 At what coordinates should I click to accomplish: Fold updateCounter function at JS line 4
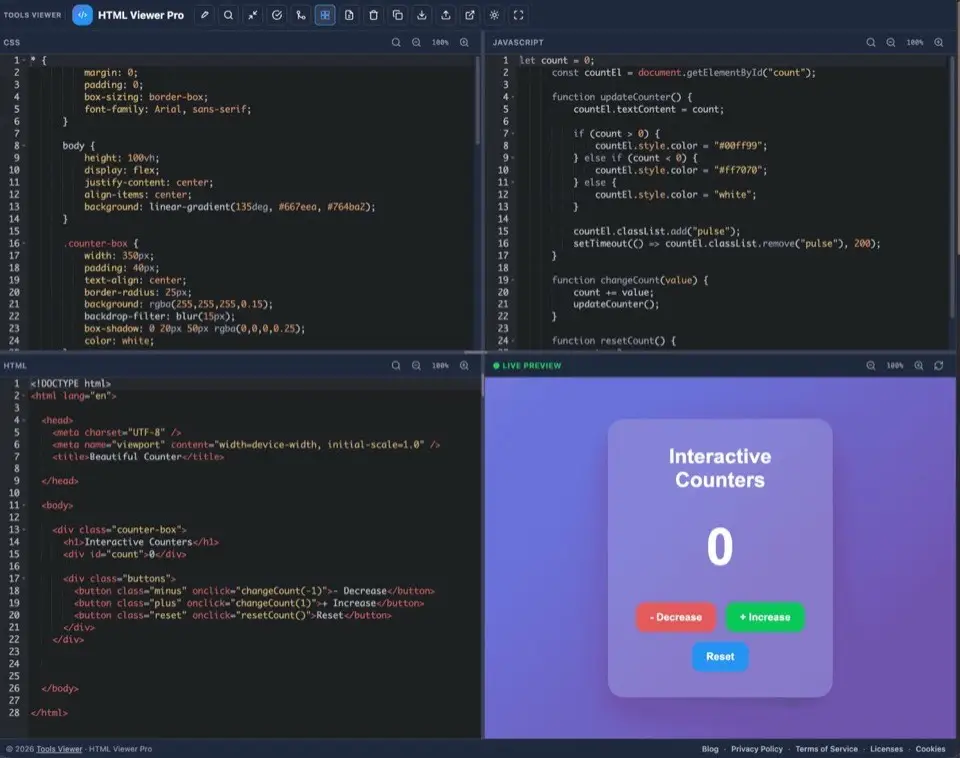(512, 97)
